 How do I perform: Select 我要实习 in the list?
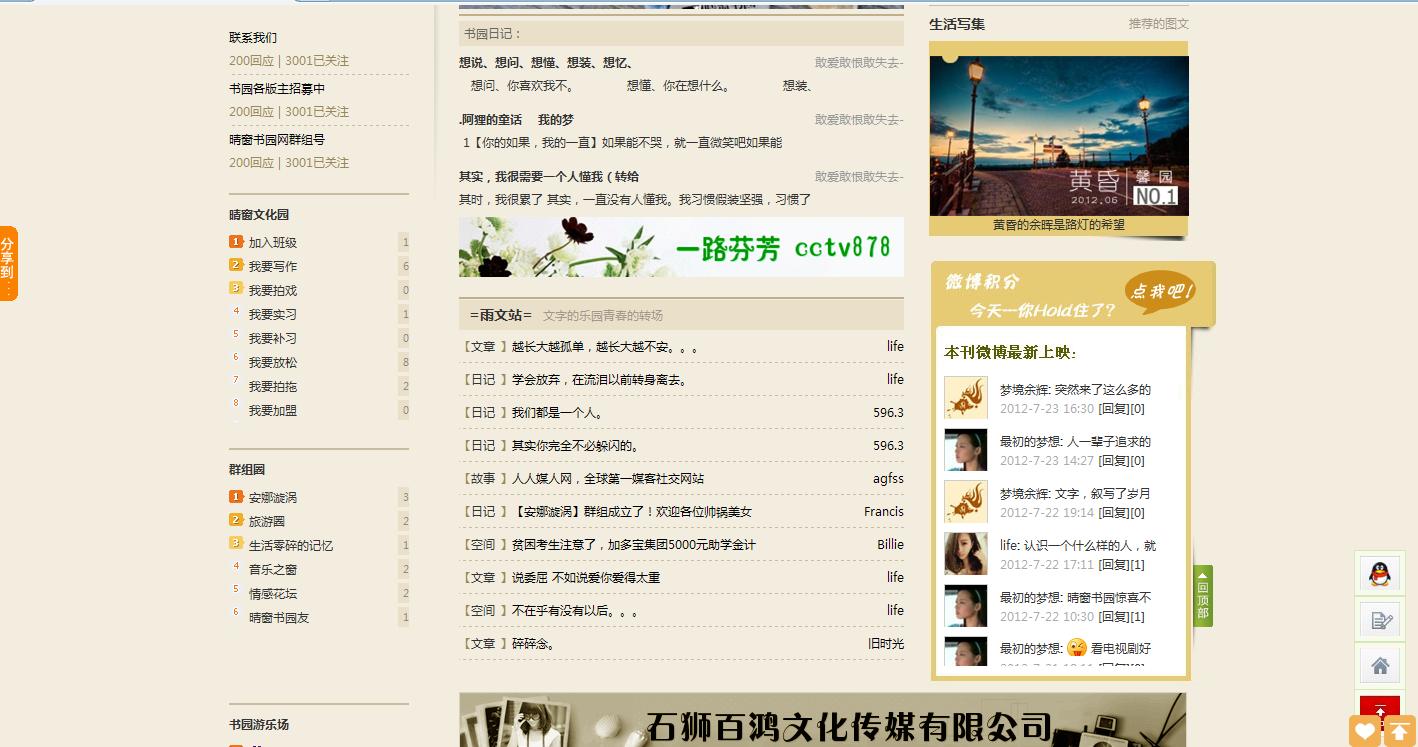273,315
